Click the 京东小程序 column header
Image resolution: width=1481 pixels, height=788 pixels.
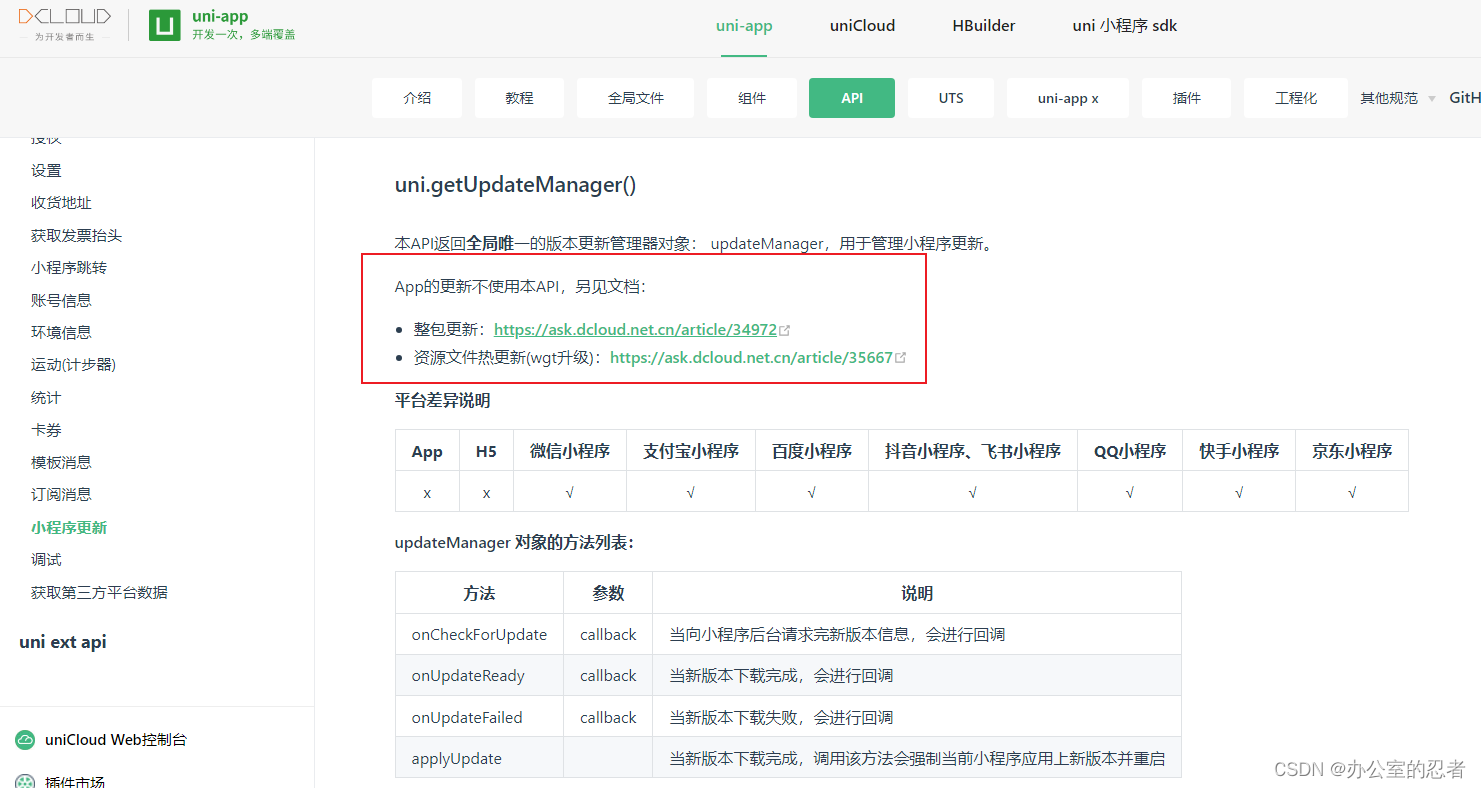(1352, 451)
